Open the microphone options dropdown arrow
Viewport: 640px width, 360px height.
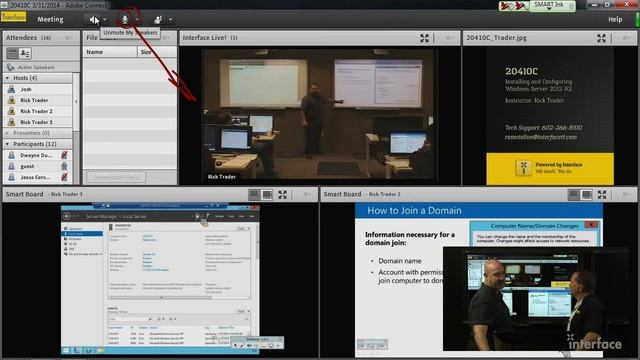(137, 19)
